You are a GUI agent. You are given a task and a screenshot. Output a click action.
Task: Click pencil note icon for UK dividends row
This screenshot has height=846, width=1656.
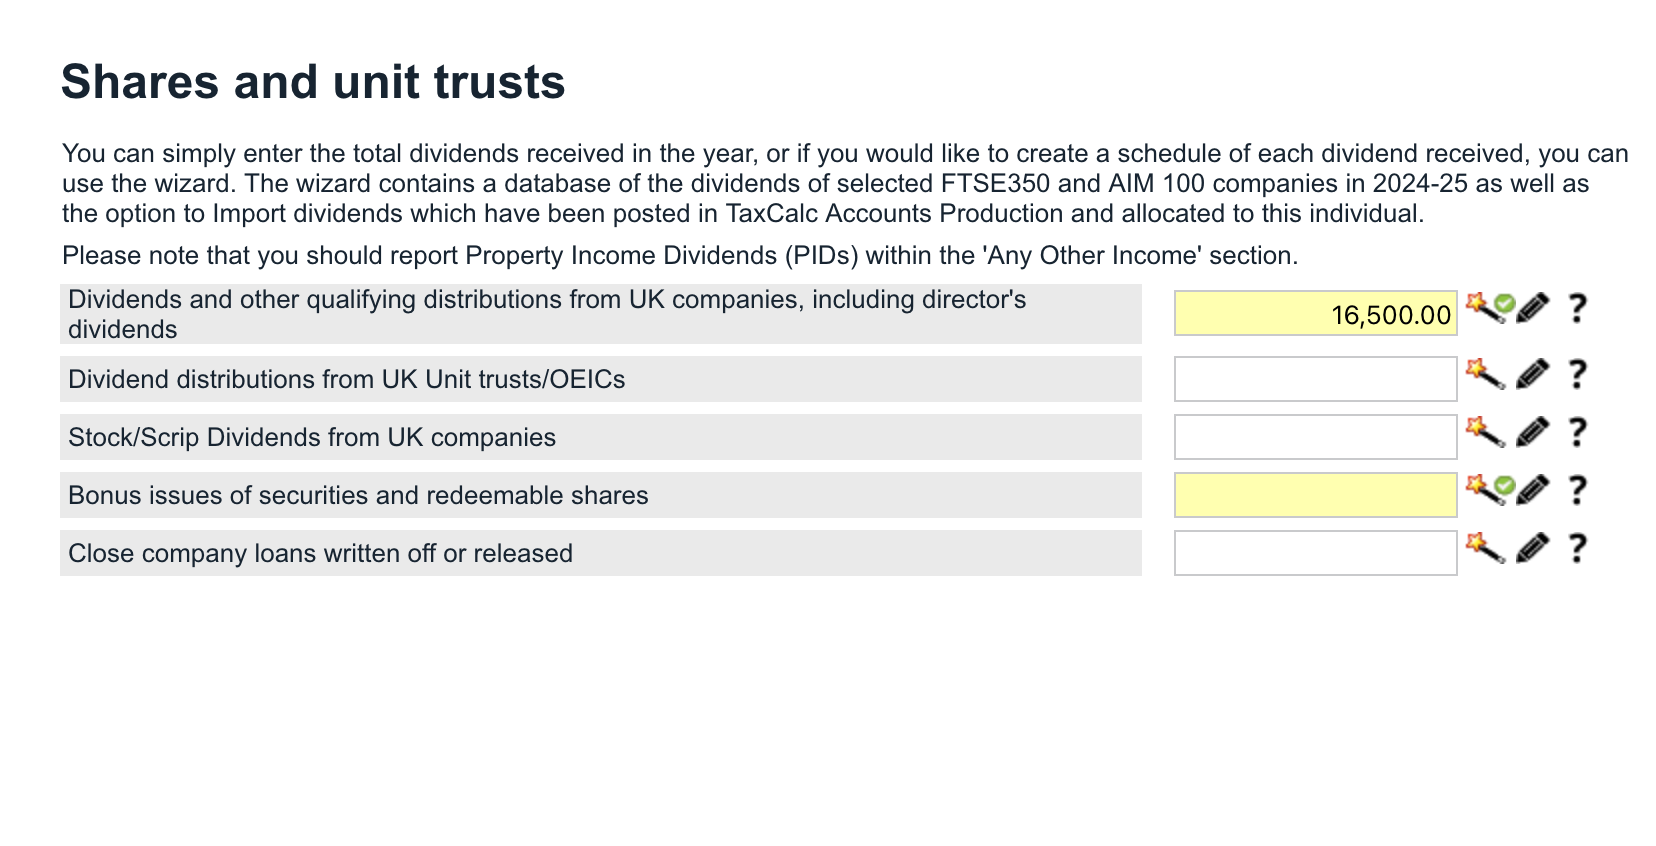1532,308
